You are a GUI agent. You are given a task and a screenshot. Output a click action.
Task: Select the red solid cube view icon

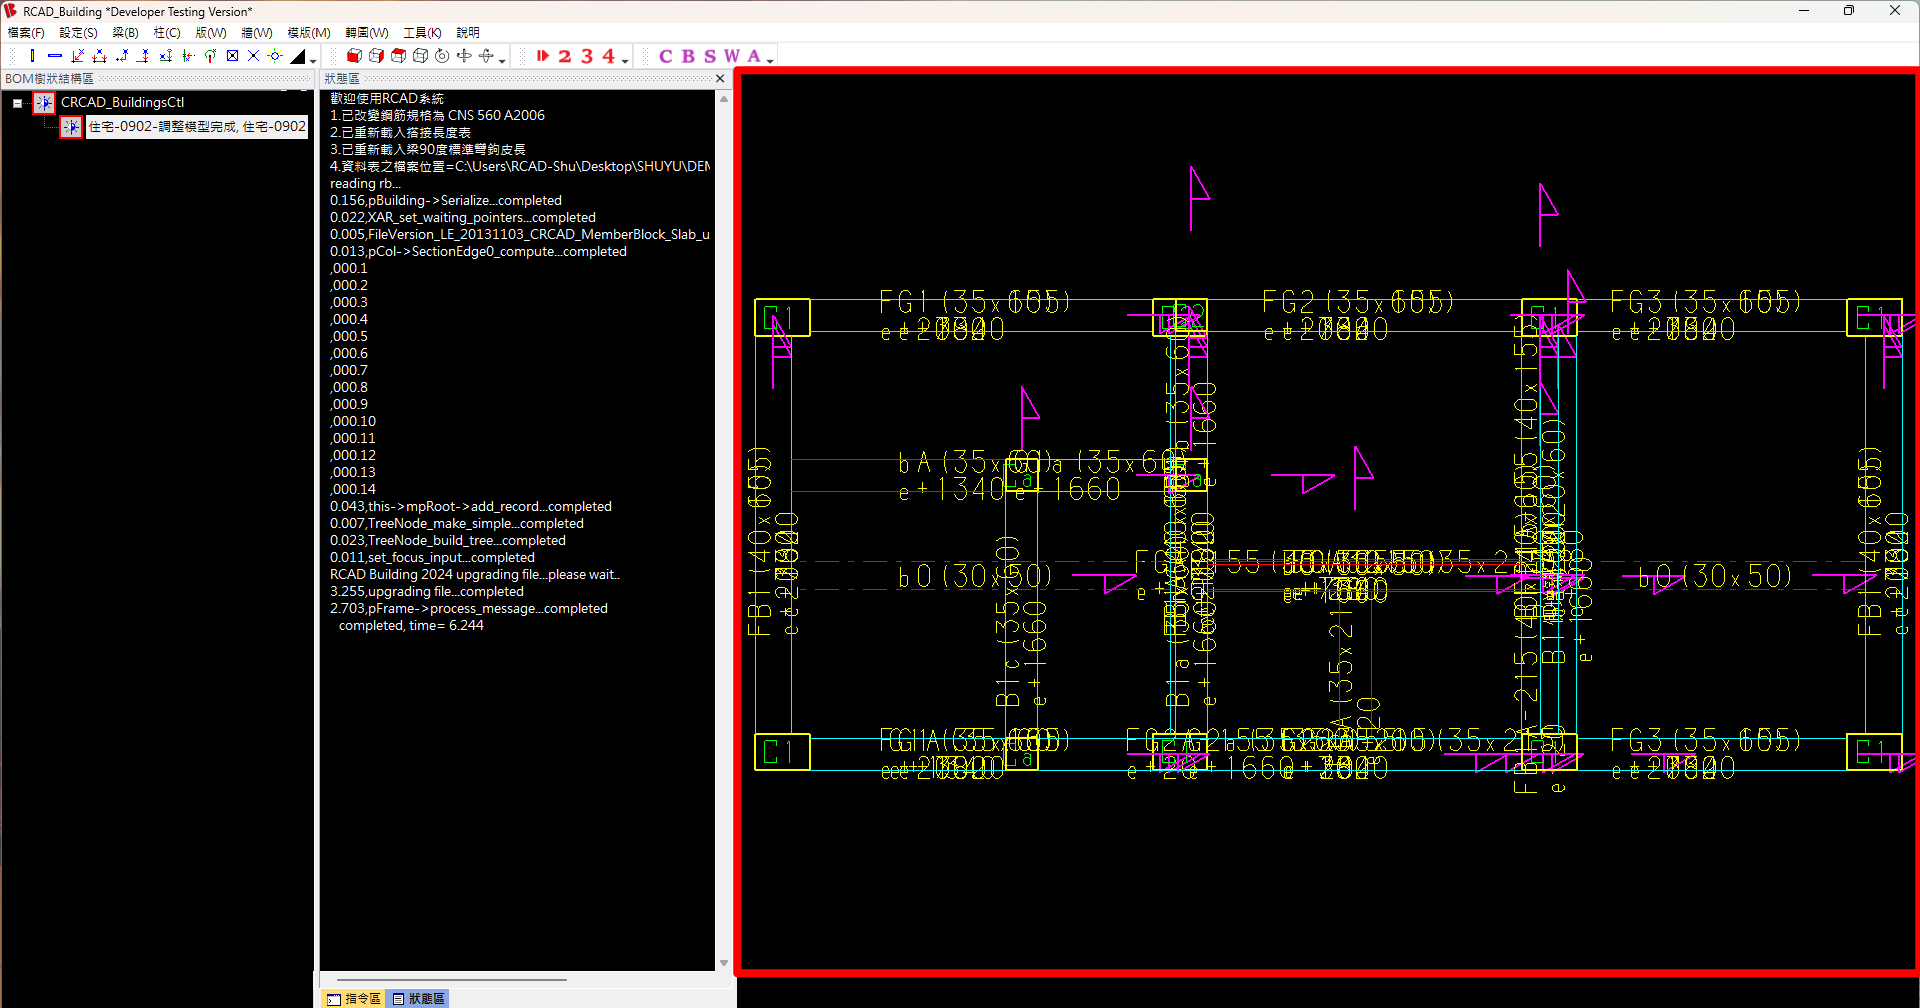point(354,56)
